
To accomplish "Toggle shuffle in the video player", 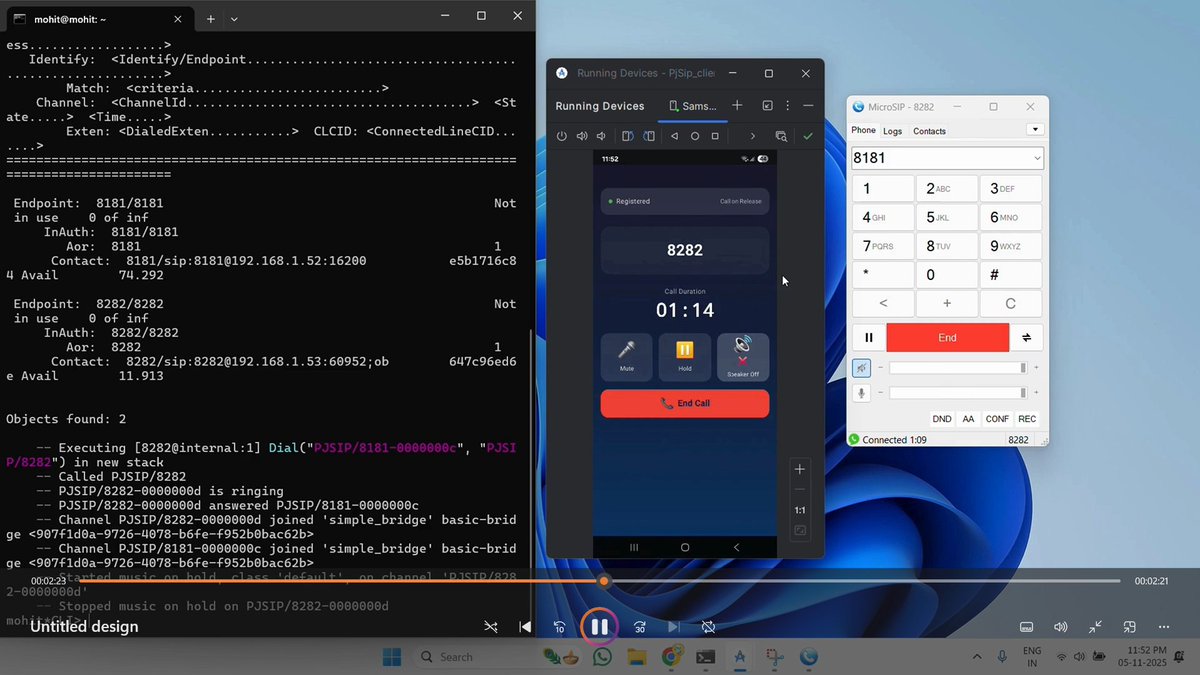I will 491,627.
